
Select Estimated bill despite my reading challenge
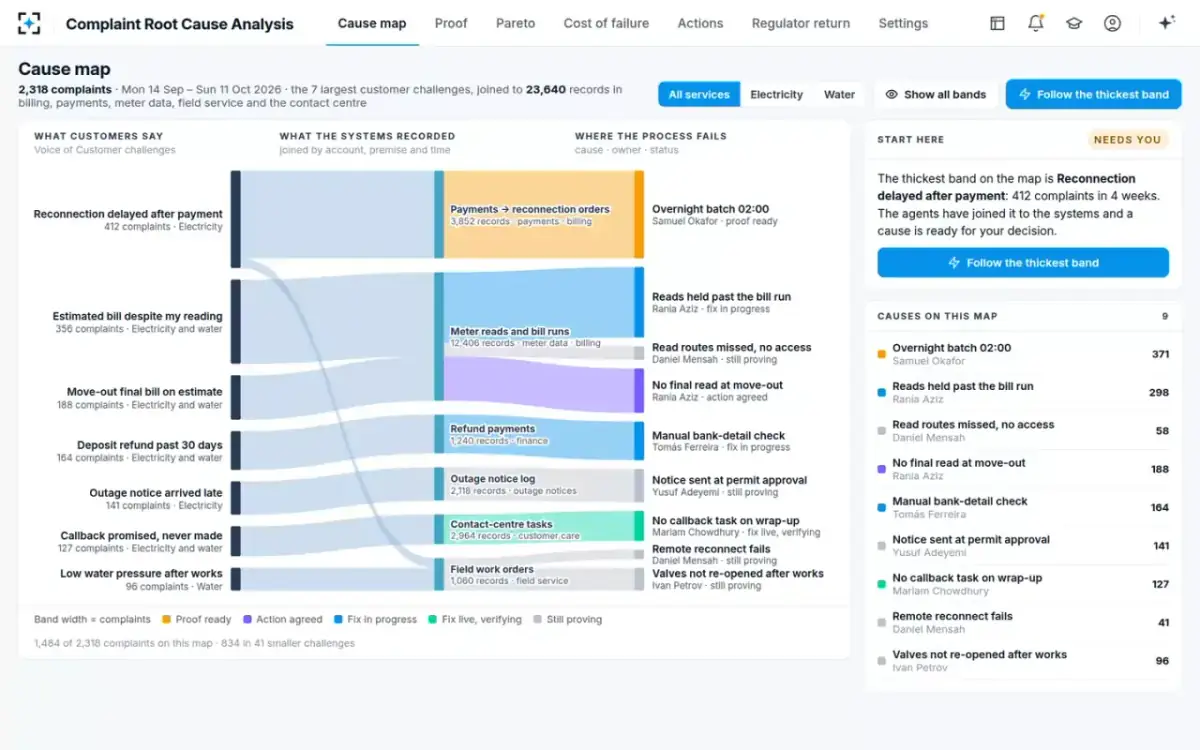tap(137, 322)
